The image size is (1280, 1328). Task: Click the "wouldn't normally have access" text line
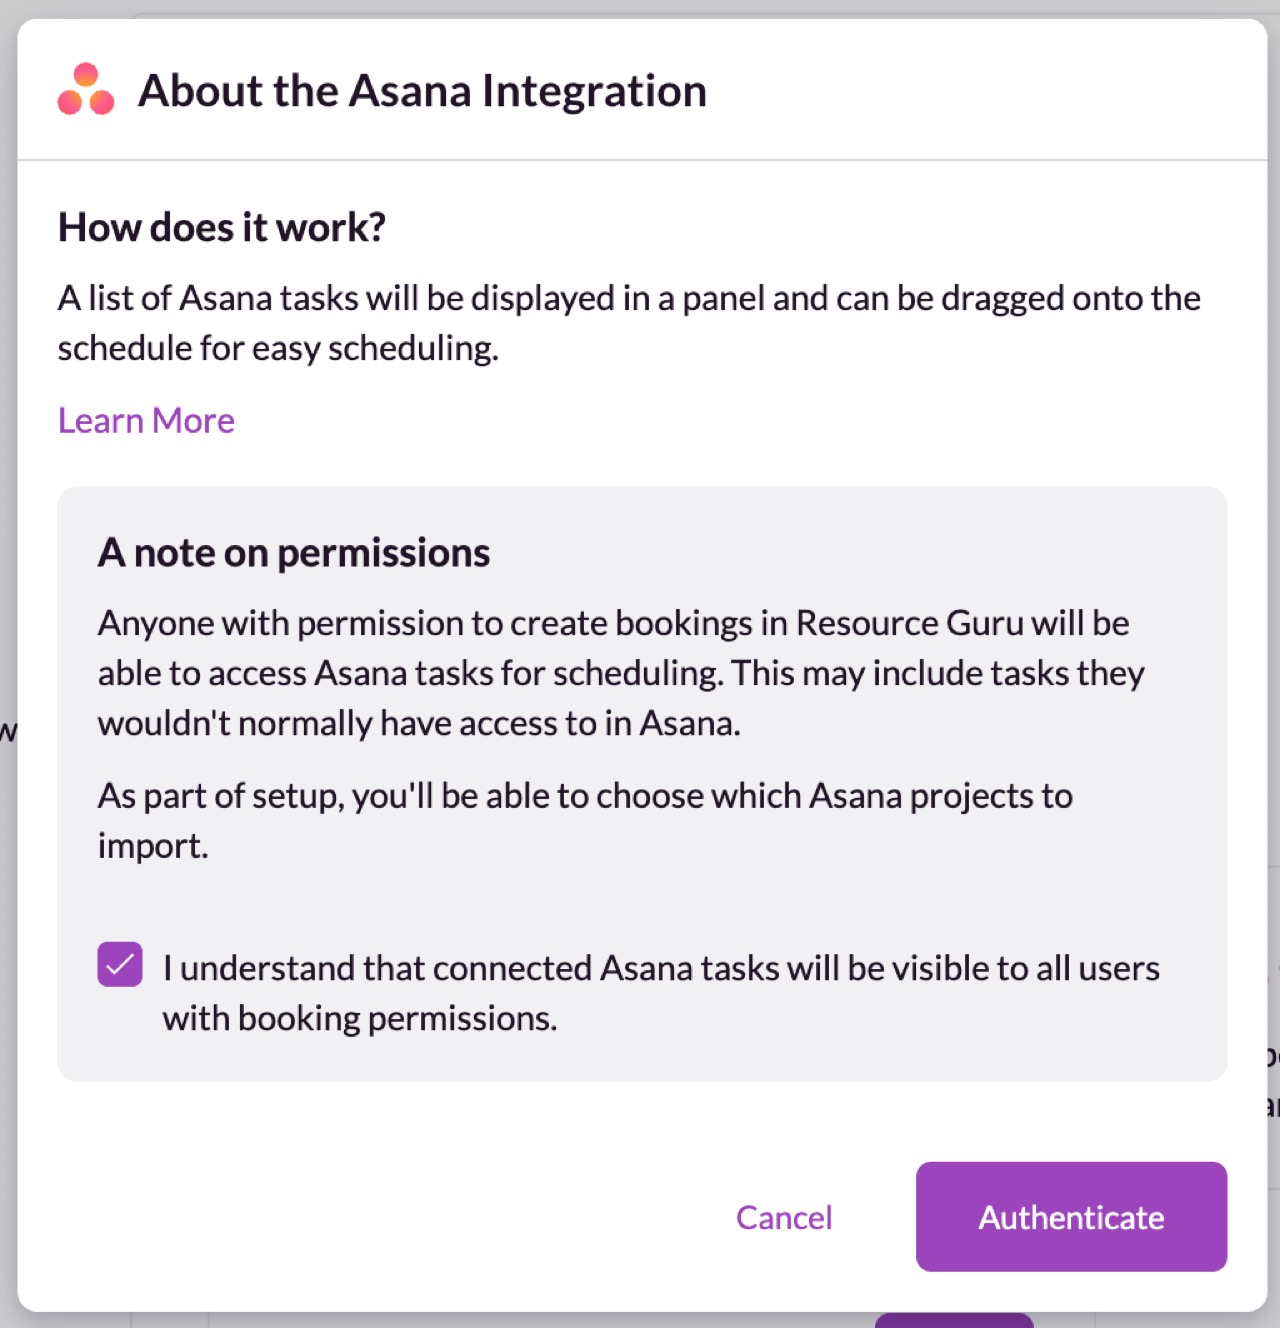419,723
